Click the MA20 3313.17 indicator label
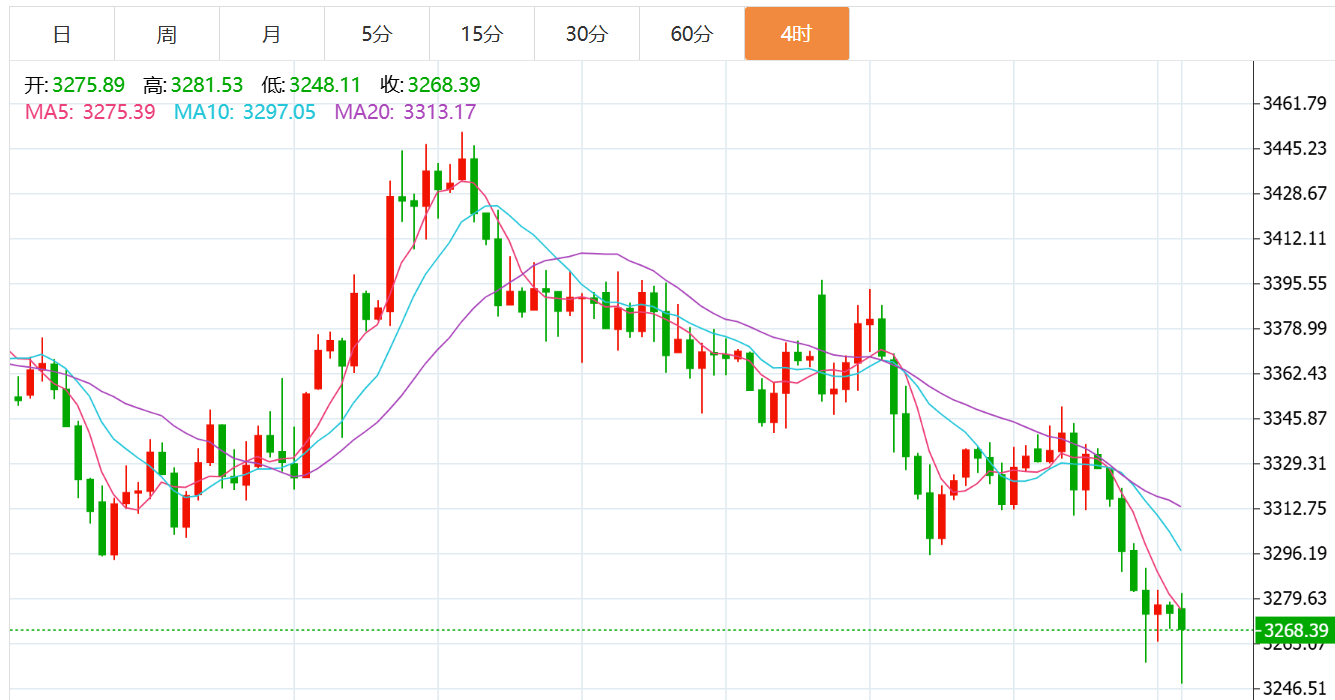1335x700 pixels. tap(405, 112)
